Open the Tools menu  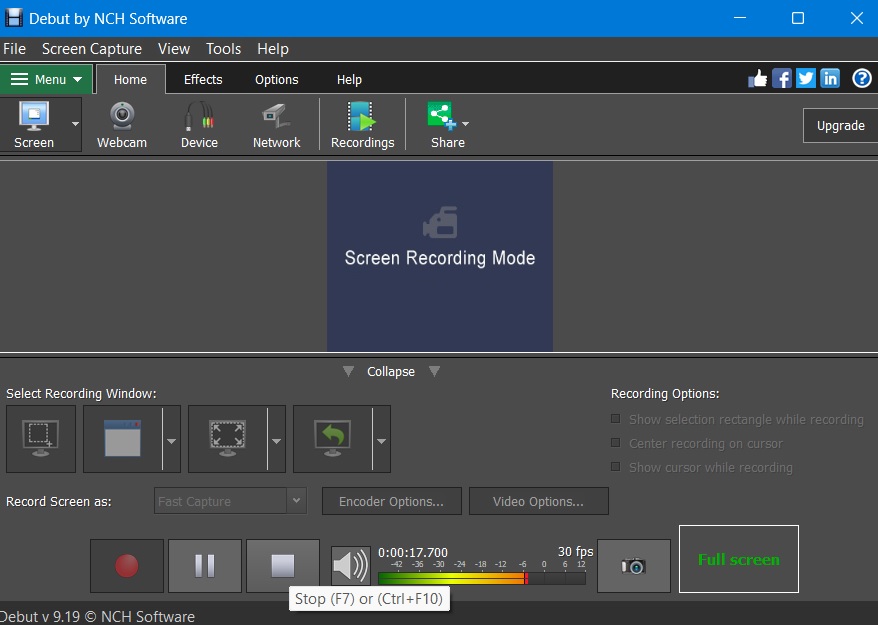[x=223, y=48]
